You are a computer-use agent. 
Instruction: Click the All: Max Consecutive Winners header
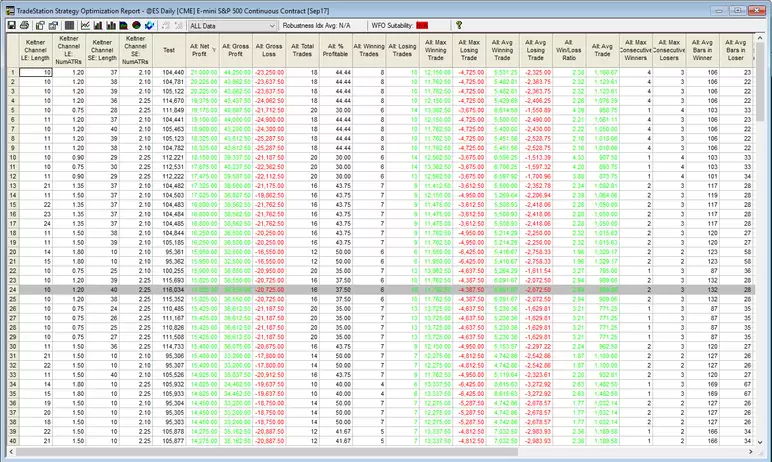coord(636,50)
